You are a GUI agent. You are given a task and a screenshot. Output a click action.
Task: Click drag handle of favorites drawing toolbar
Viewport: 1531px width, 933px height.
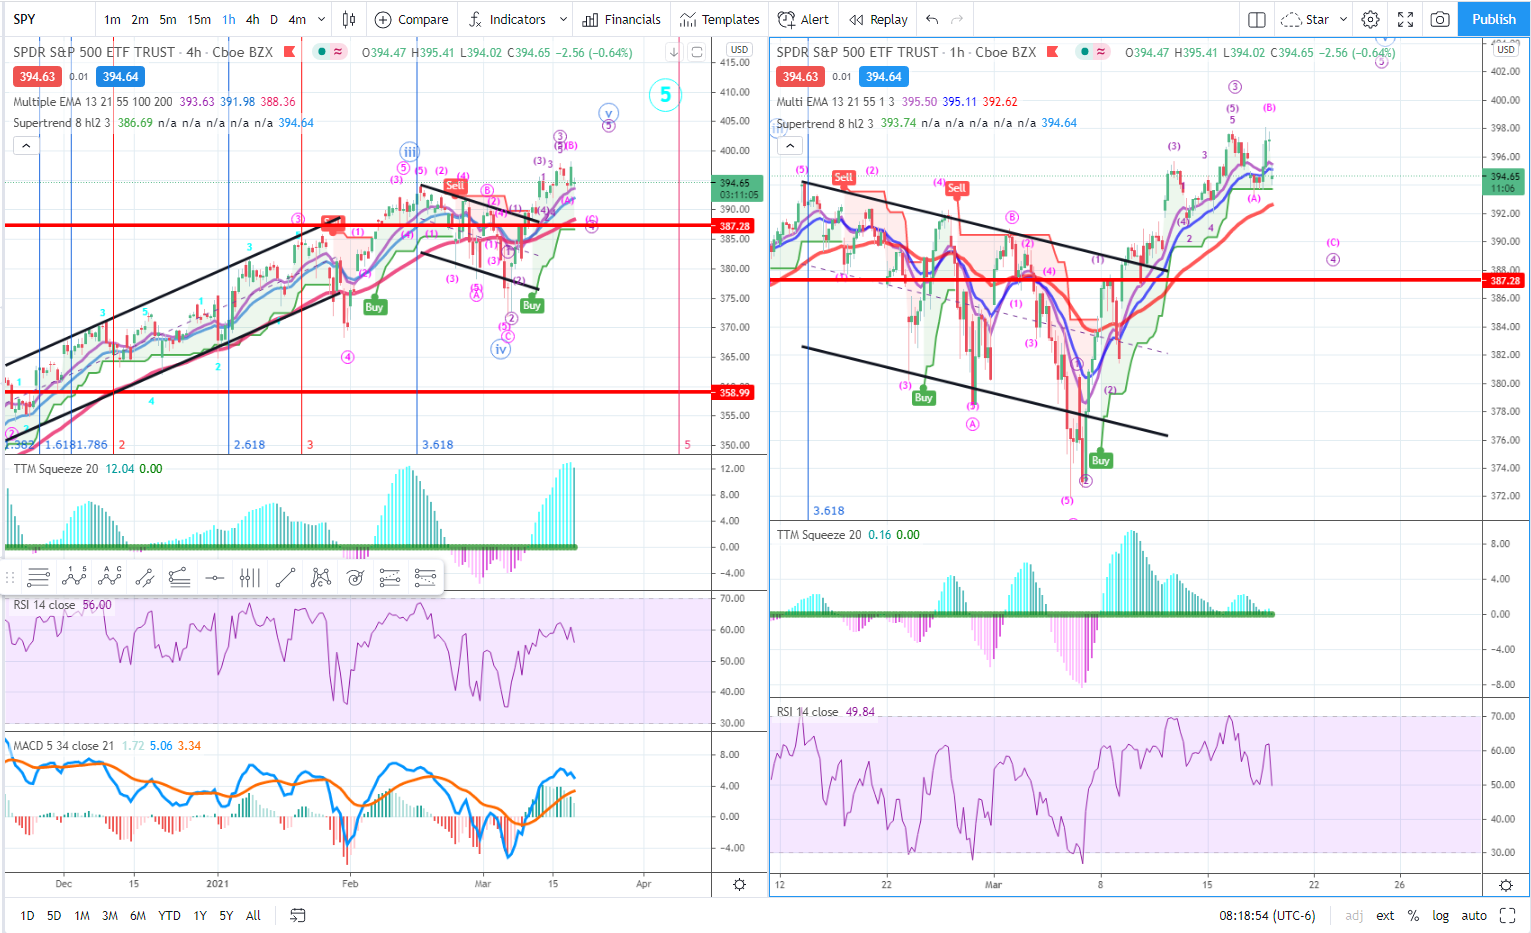pyautogui.click(x=10, y=577)
